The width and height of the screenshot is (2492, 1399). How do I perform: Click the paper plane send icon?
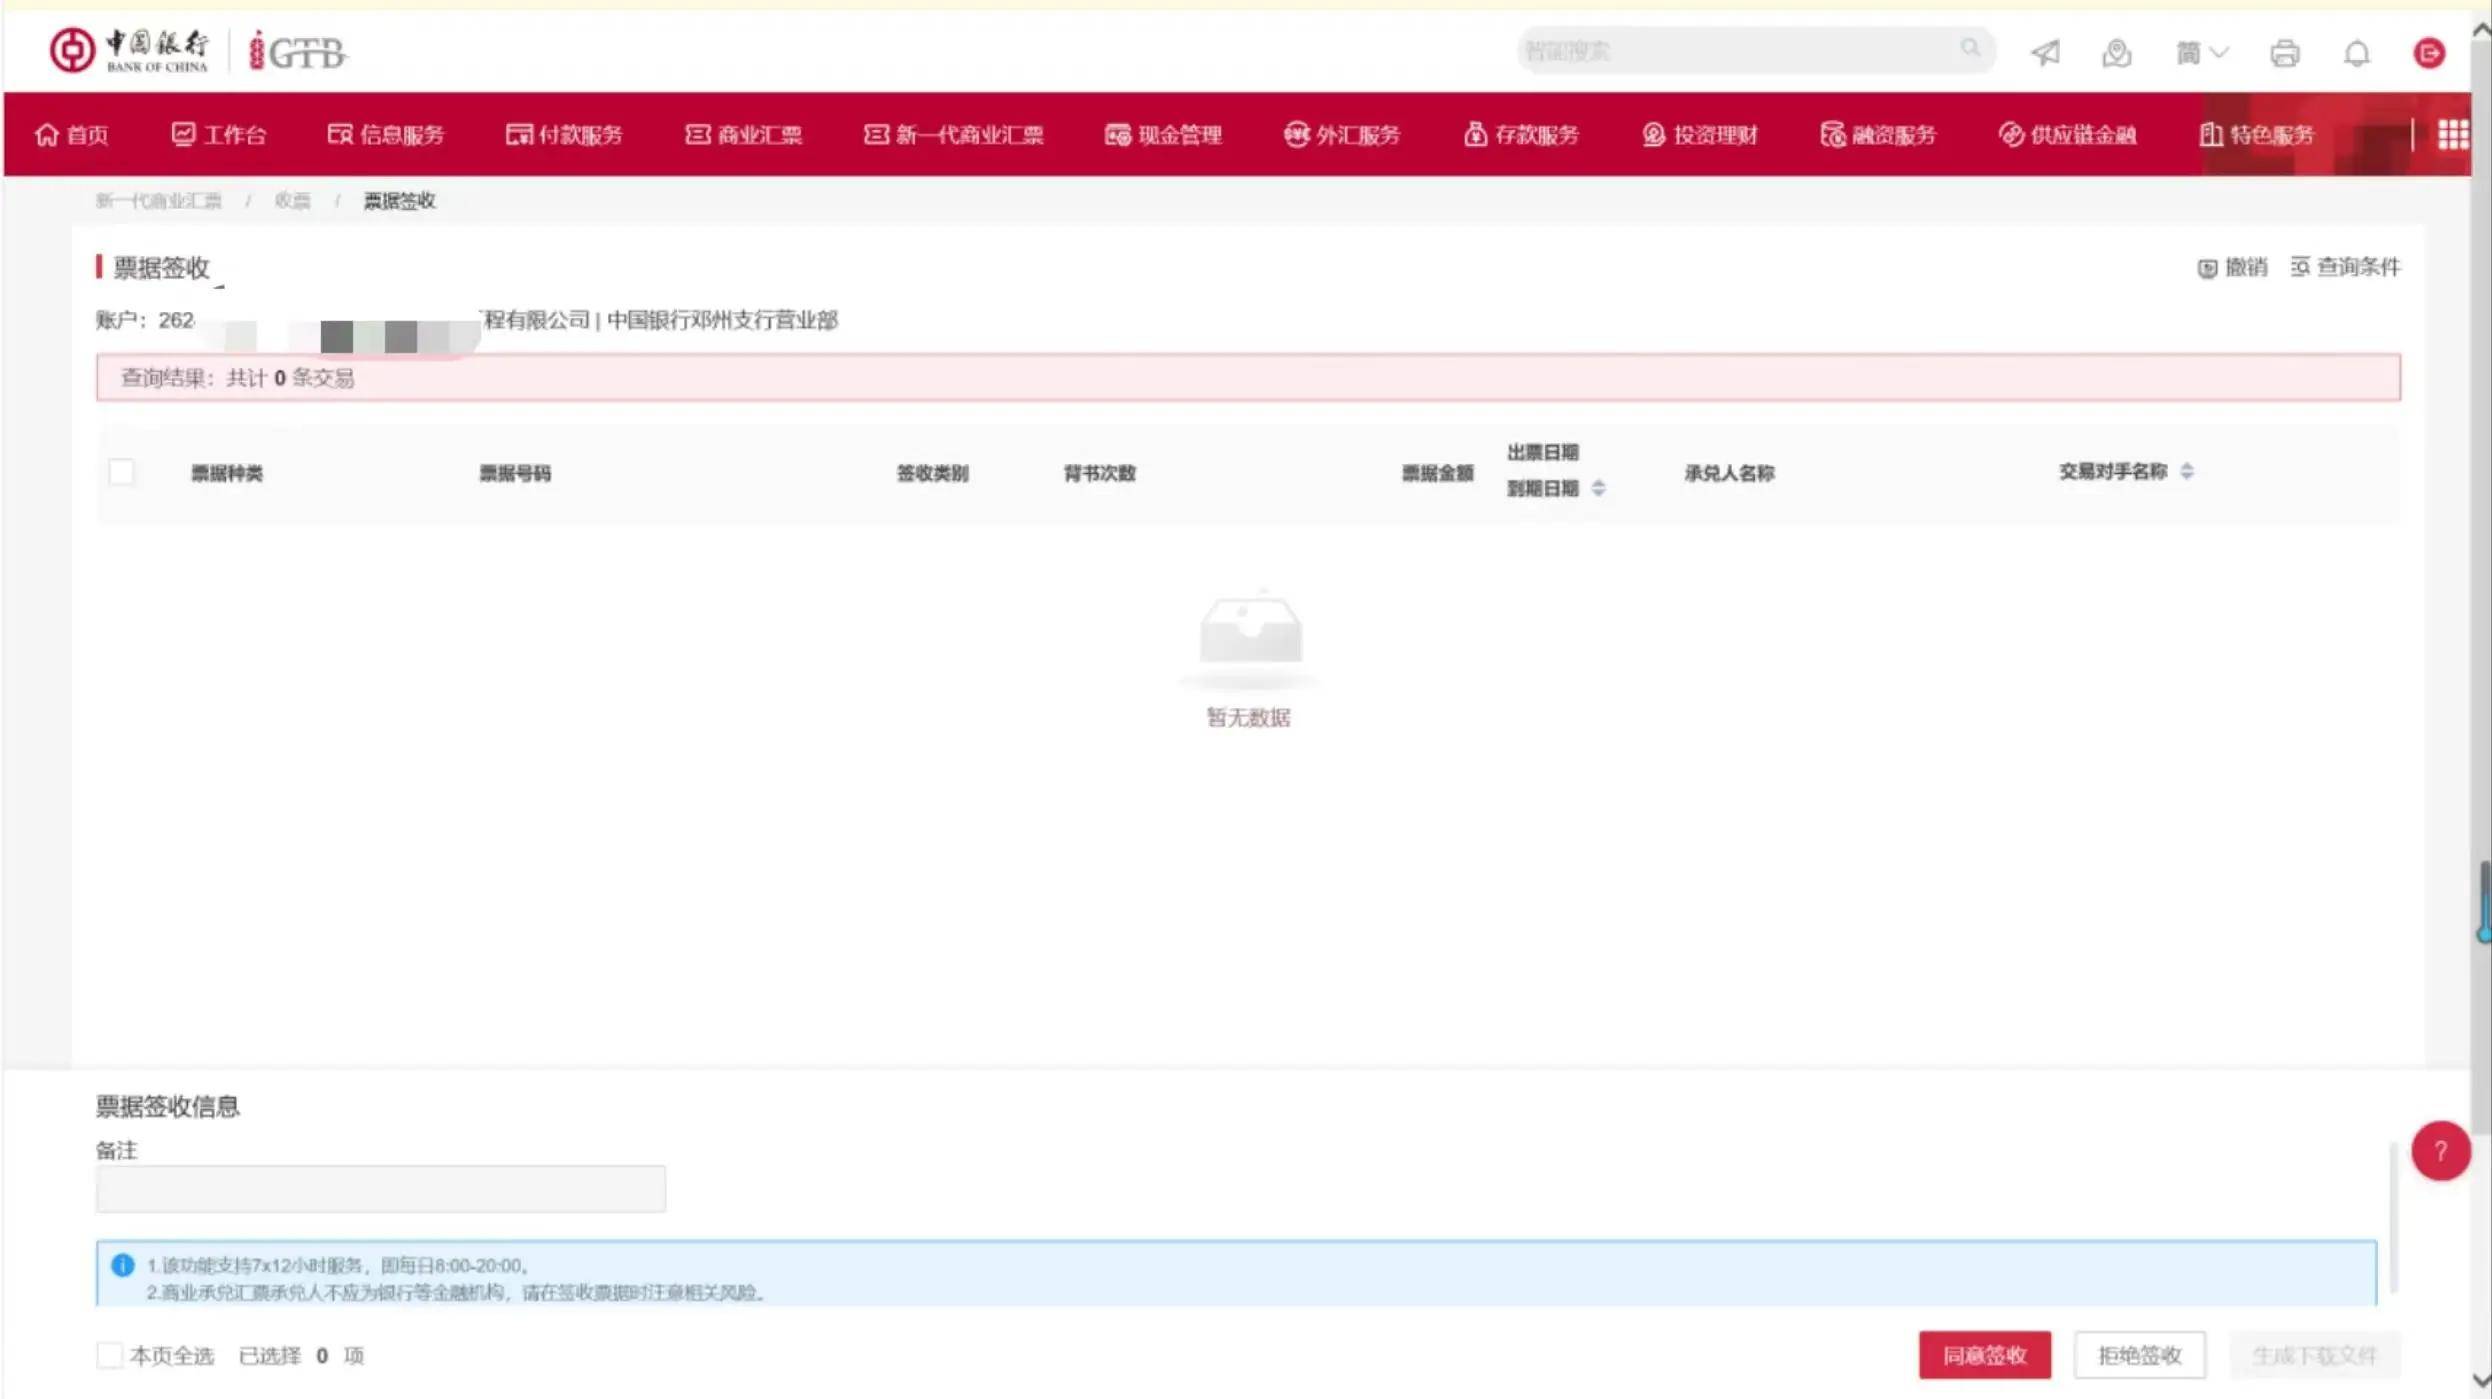(x=2045, y=52)
